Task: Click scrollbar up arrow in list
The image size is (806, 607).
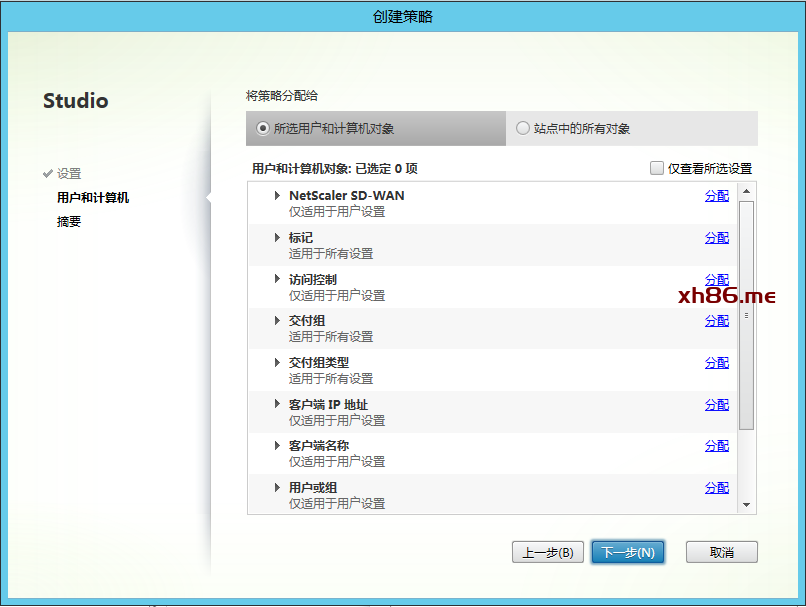Action: (x=746, y=190)
